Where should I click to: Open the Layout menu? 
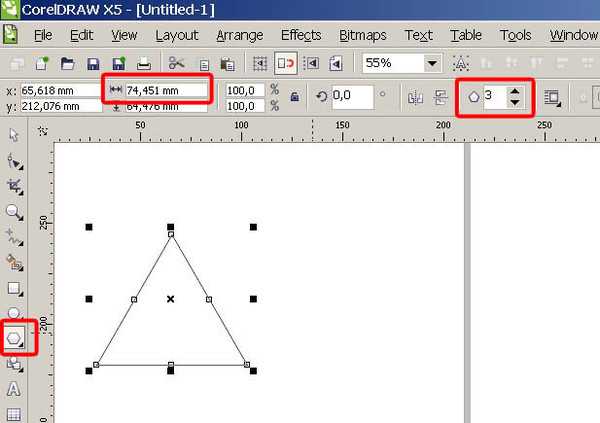pyautogui.click(x=176, y=36)
